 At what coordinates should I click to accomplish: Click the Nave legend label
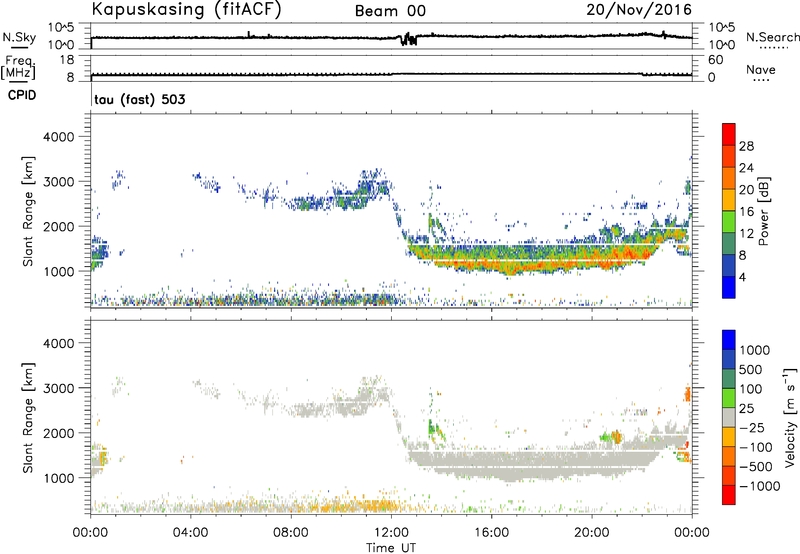pyautogui.click(x=760, y=69)
